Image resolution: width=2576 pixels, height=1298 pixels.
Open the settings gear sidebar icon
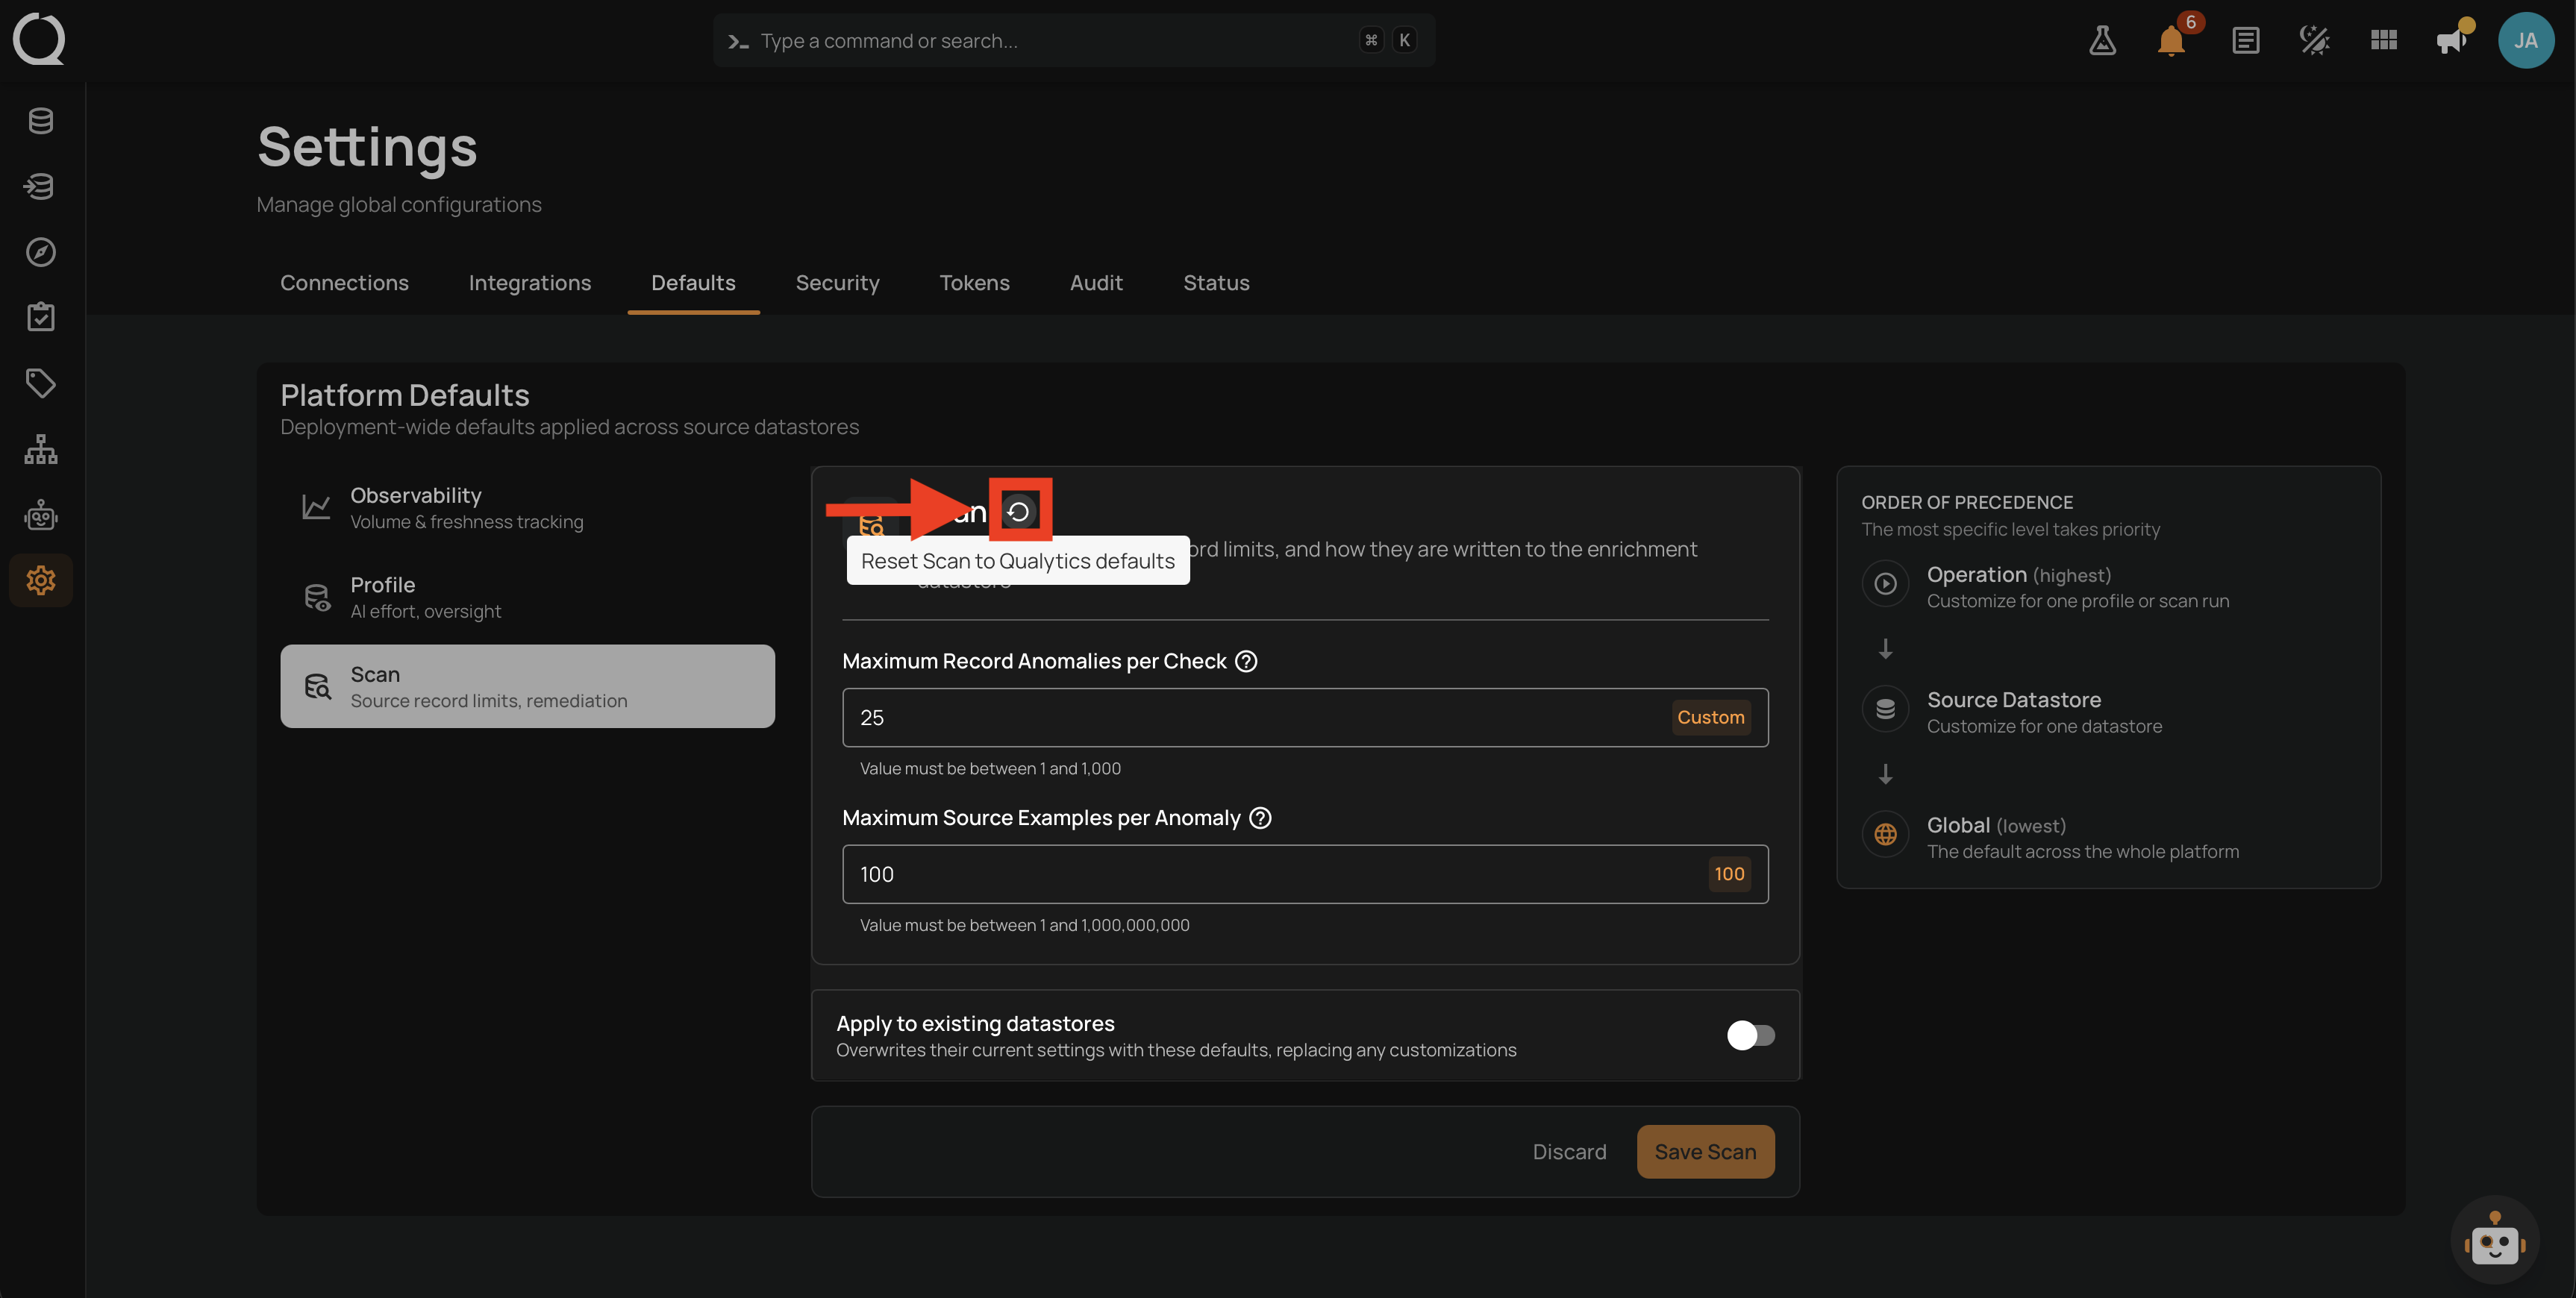tap(41, 580)
